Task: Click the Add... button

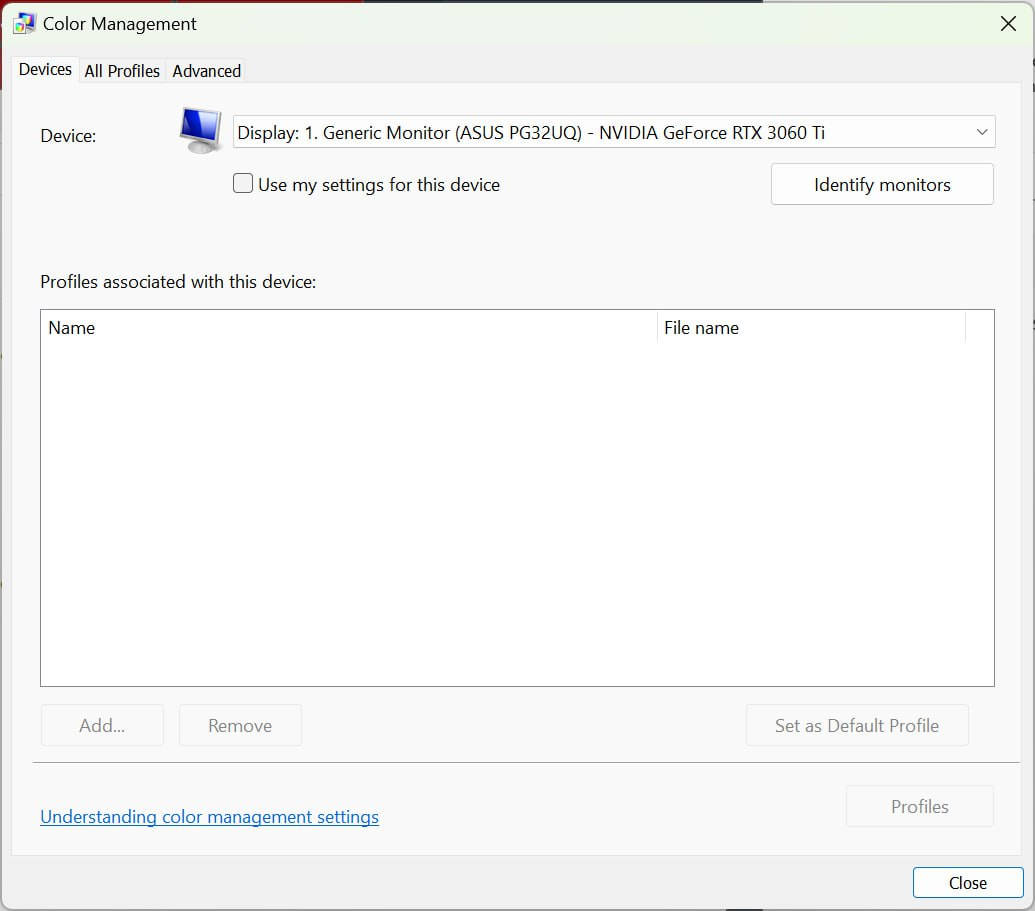Action: click(102, 725)
